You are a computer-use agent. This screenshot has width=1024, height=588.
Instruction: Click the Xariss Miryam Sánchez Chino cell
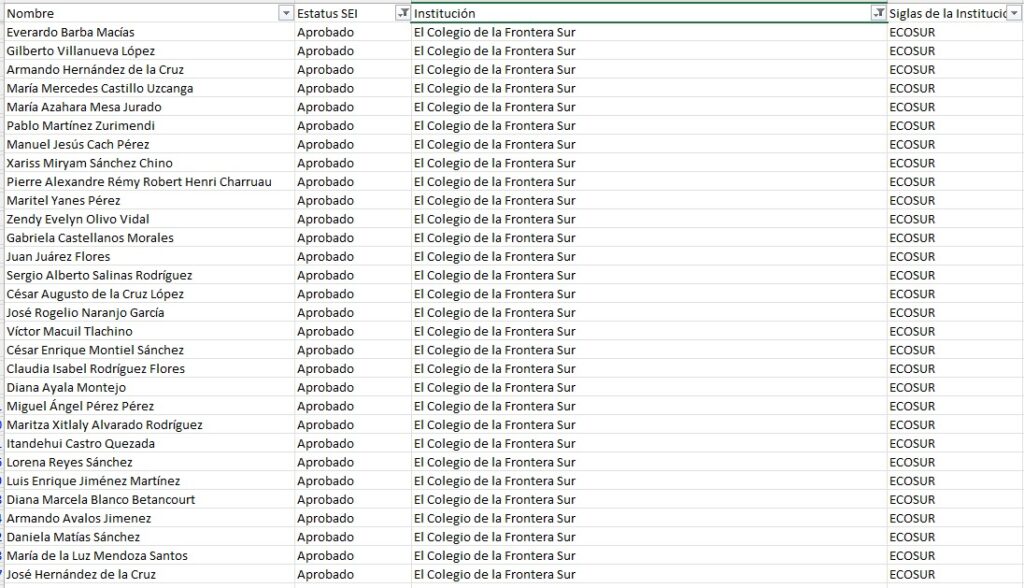[x=89, y=163]
